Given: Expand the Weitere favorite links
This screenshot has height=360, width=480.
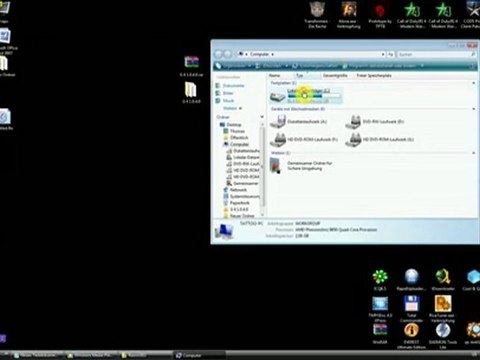Looking at the screenshot, I should (x=232, y=108).
